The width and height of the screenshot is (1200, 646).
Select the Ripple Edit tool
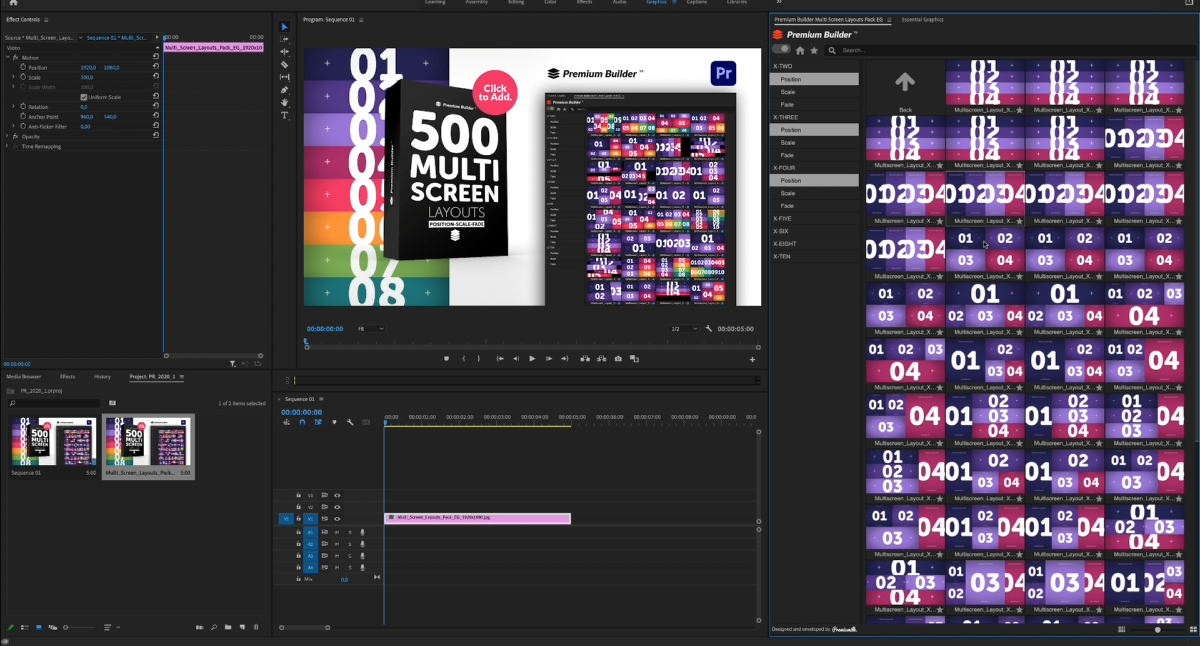(284, 52)
